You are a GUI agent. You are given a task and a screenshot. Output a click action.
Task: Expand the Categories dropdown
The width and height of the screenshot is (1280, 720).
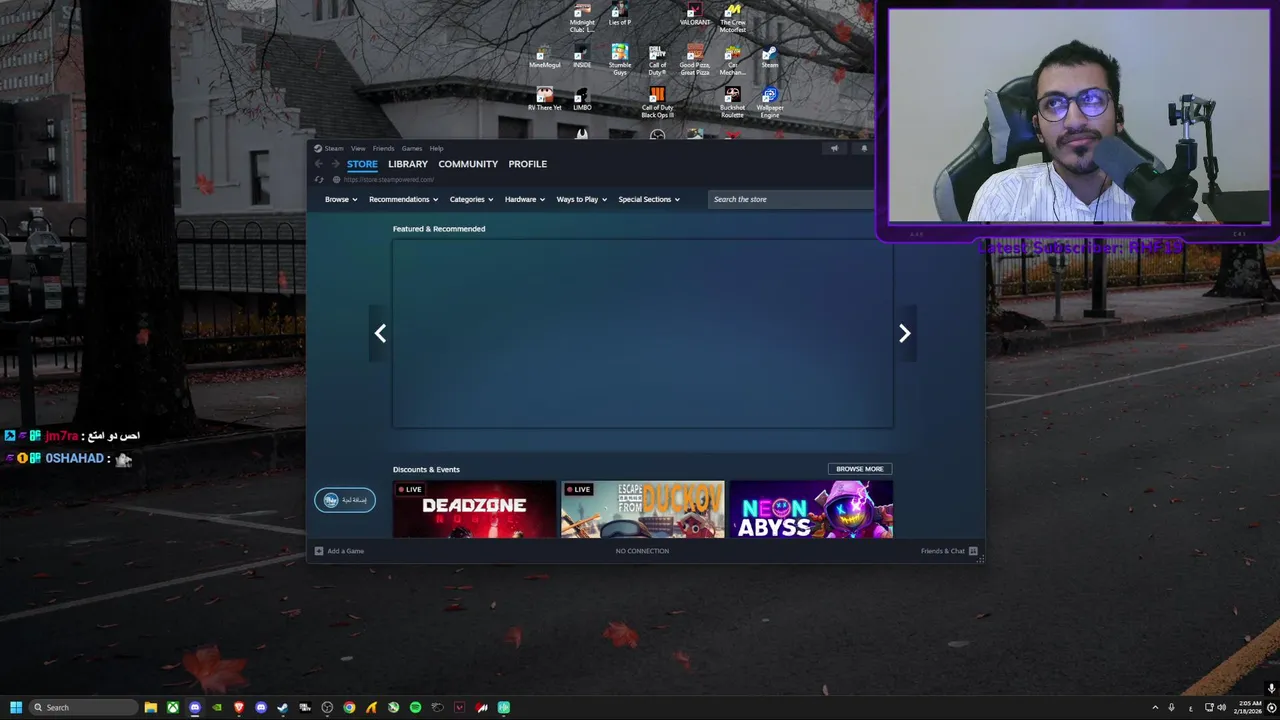(471, 199)
